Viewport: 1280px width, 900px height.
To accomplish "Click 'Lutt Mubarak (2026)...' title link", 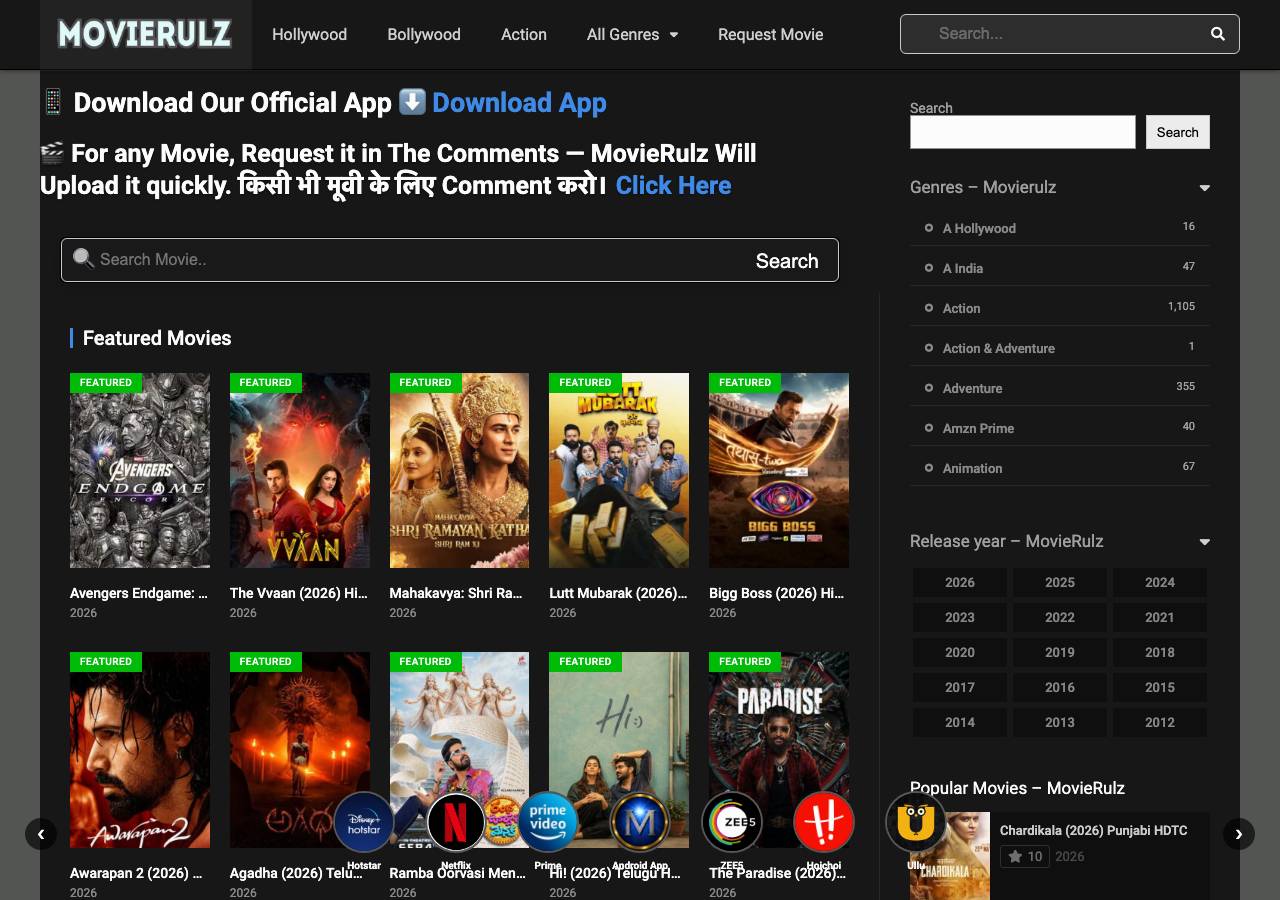I will point(618,593).
